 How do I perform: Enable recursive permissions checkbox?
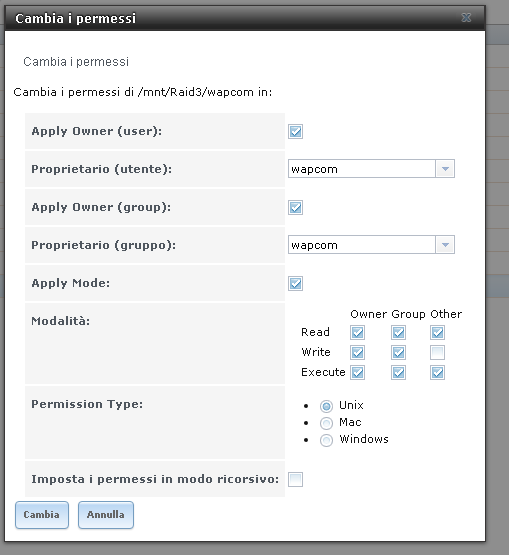[295, 480]
